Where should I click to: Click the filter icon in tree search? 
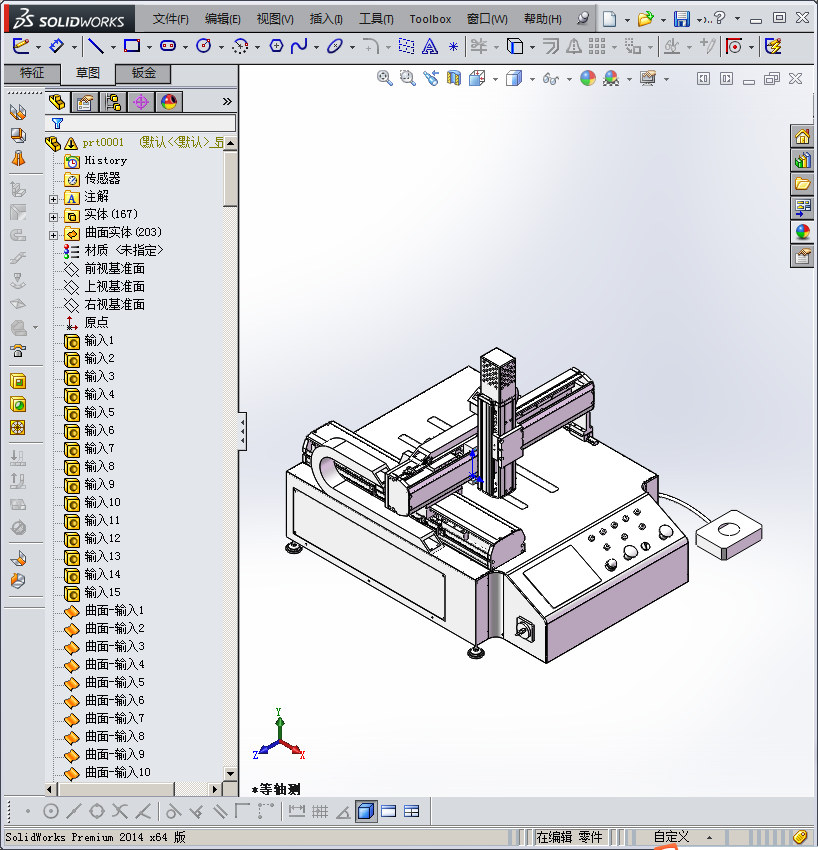click(57, 124)
